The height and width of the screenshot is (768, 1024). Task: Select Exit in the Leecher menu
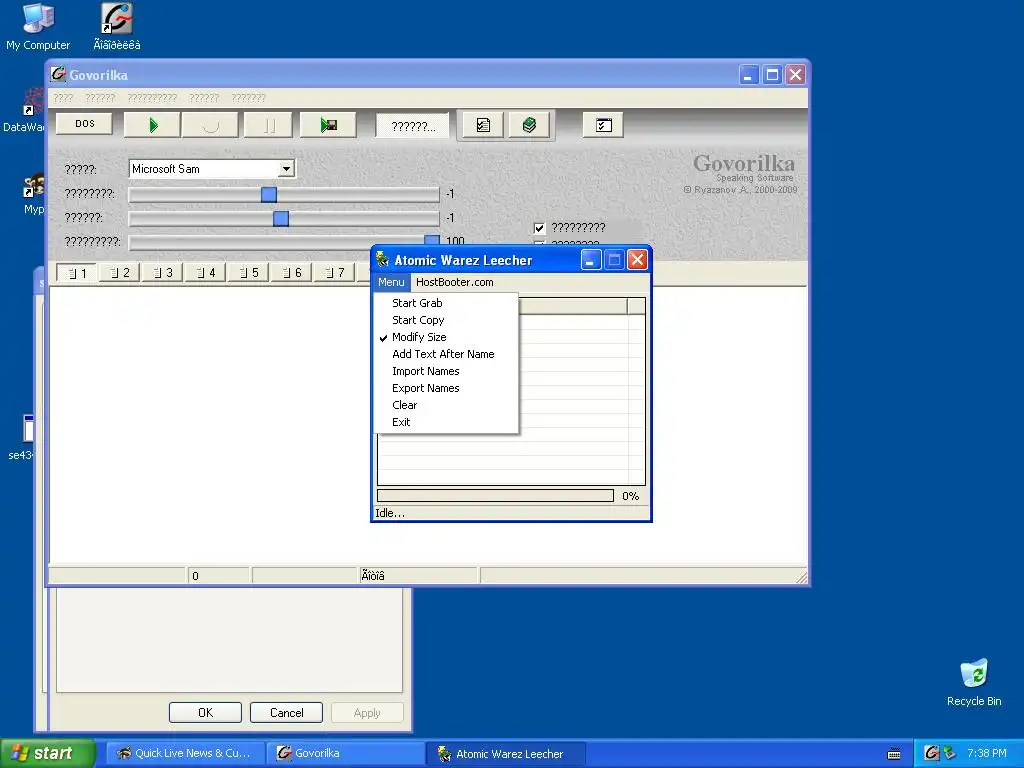tap(446, 422)
